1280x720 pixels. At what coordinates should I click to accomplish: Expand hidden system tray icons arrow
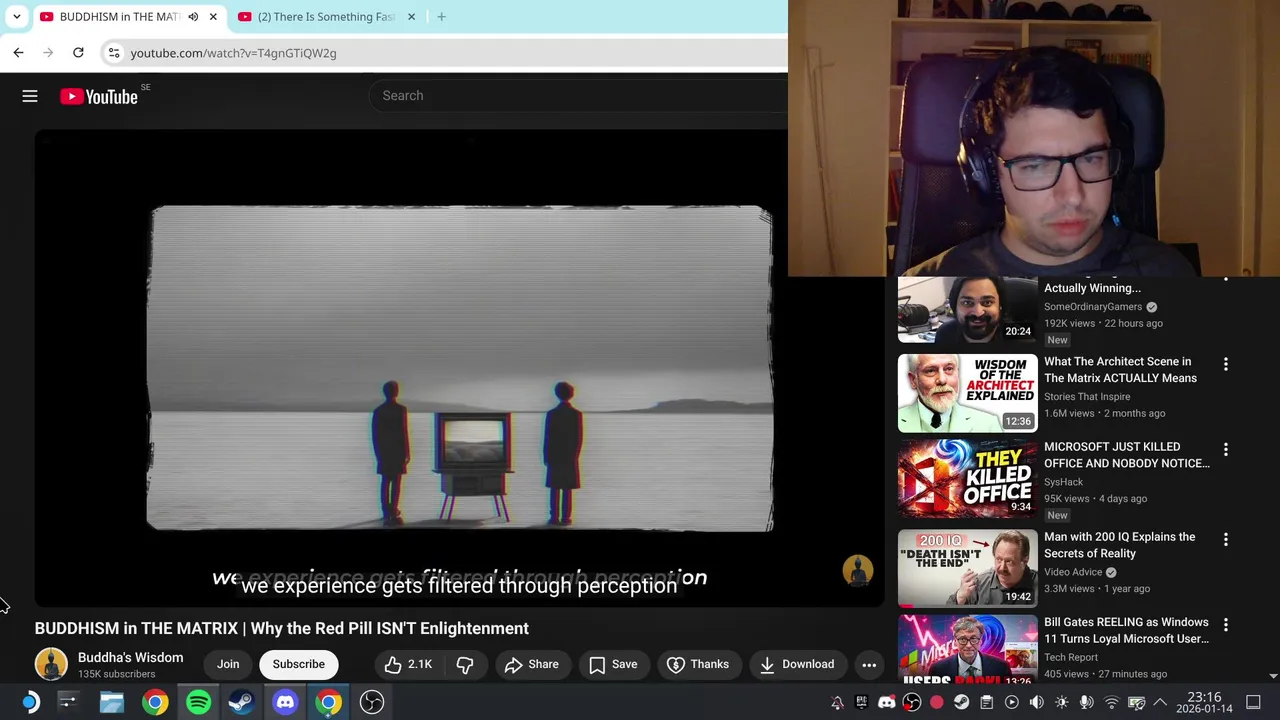1161,703
